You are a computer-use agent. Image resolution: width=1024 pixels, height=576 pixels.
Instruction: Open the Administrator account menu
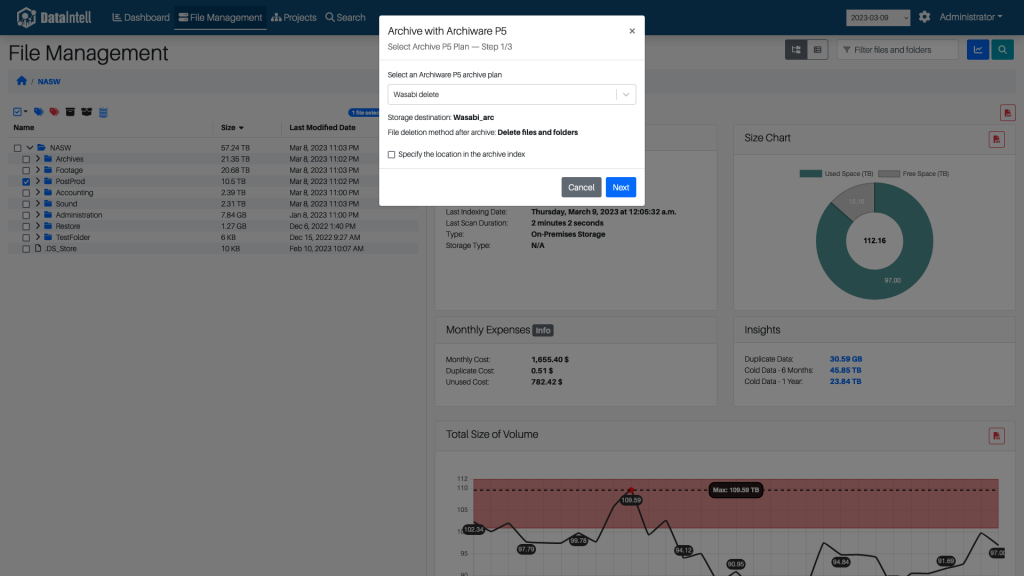click(x=970, y=17)
